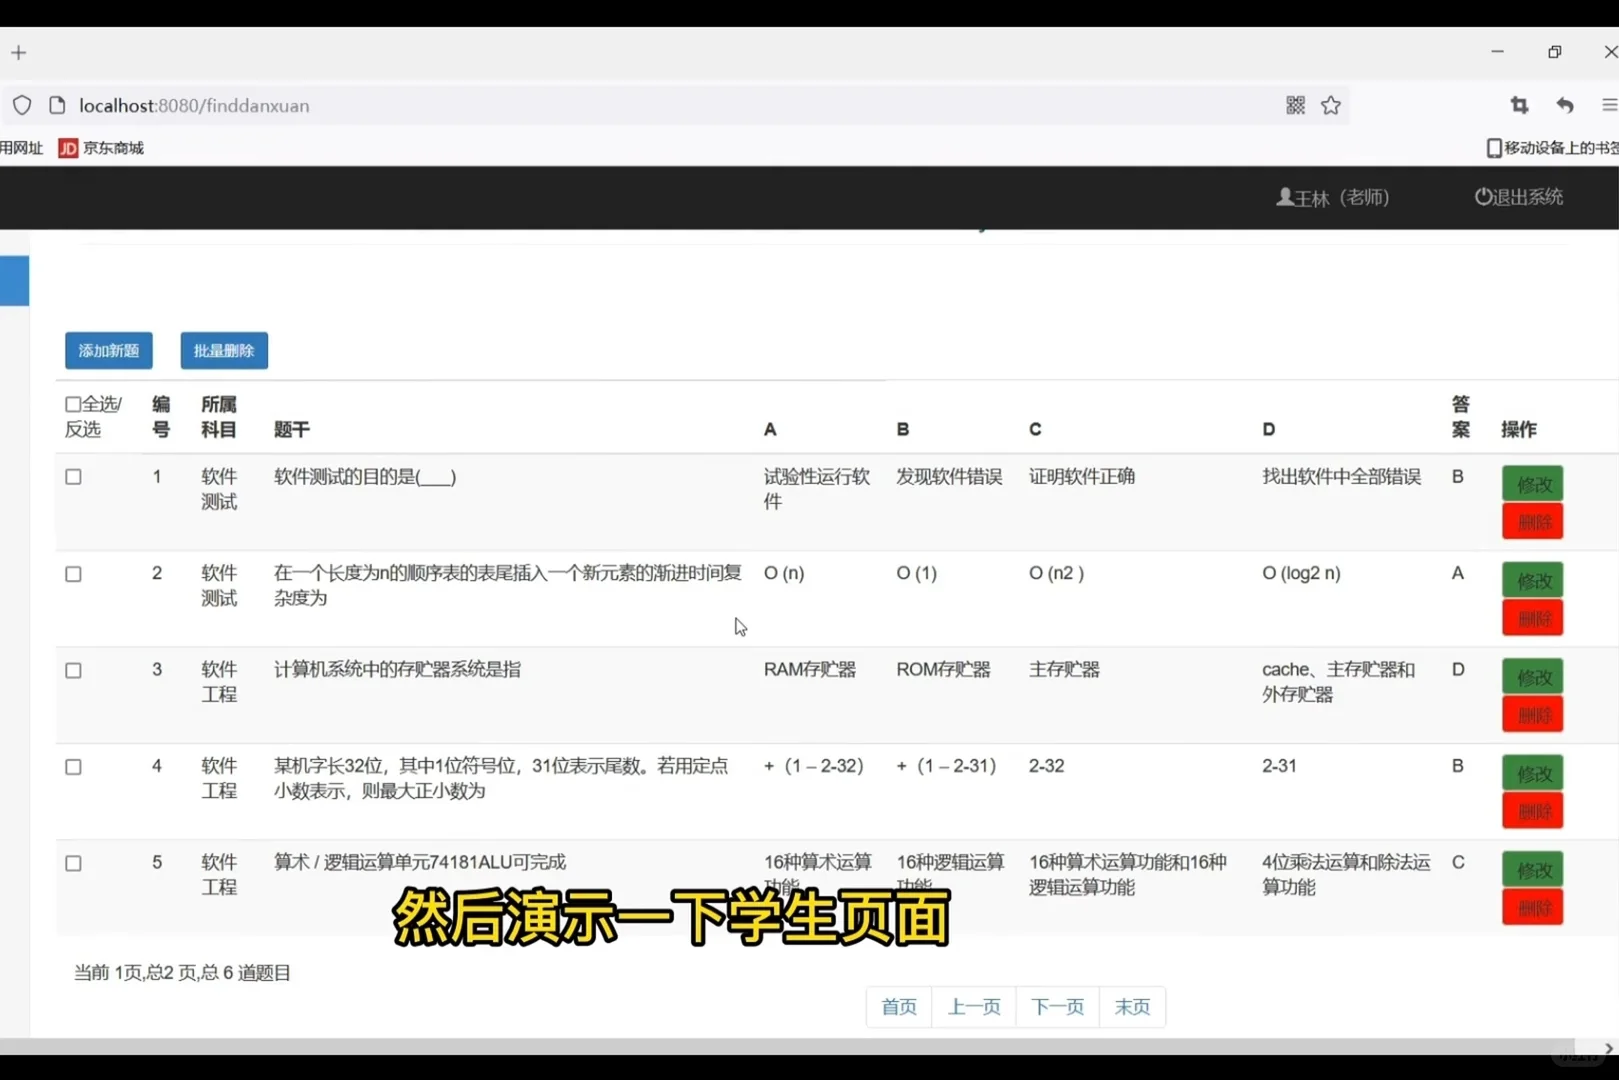
Task: Click the undo arrow icon in toolbar
Action: tap(1565, 105)
